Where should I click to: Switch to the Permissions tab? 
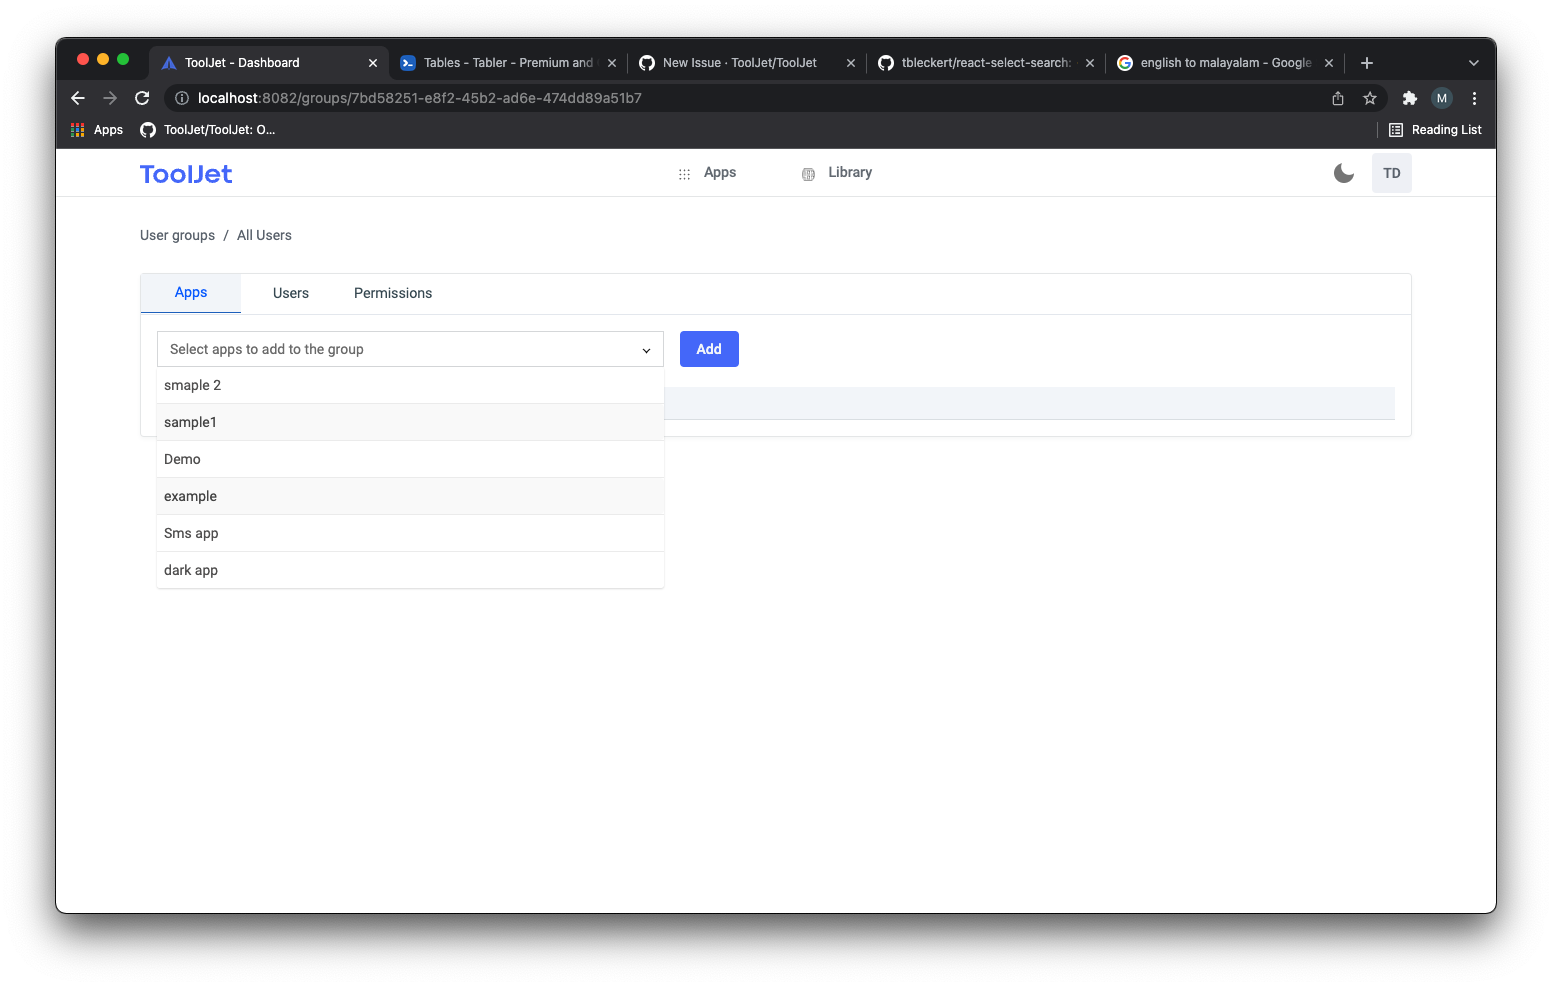click(x=392, y=292)
